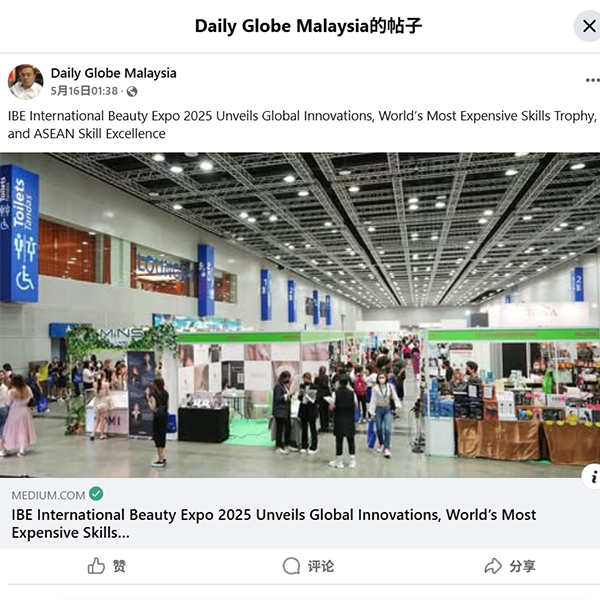This screenshot has width=600, height=600.
Task: Click the info icon on the image
Action: [x=592, y=477]
